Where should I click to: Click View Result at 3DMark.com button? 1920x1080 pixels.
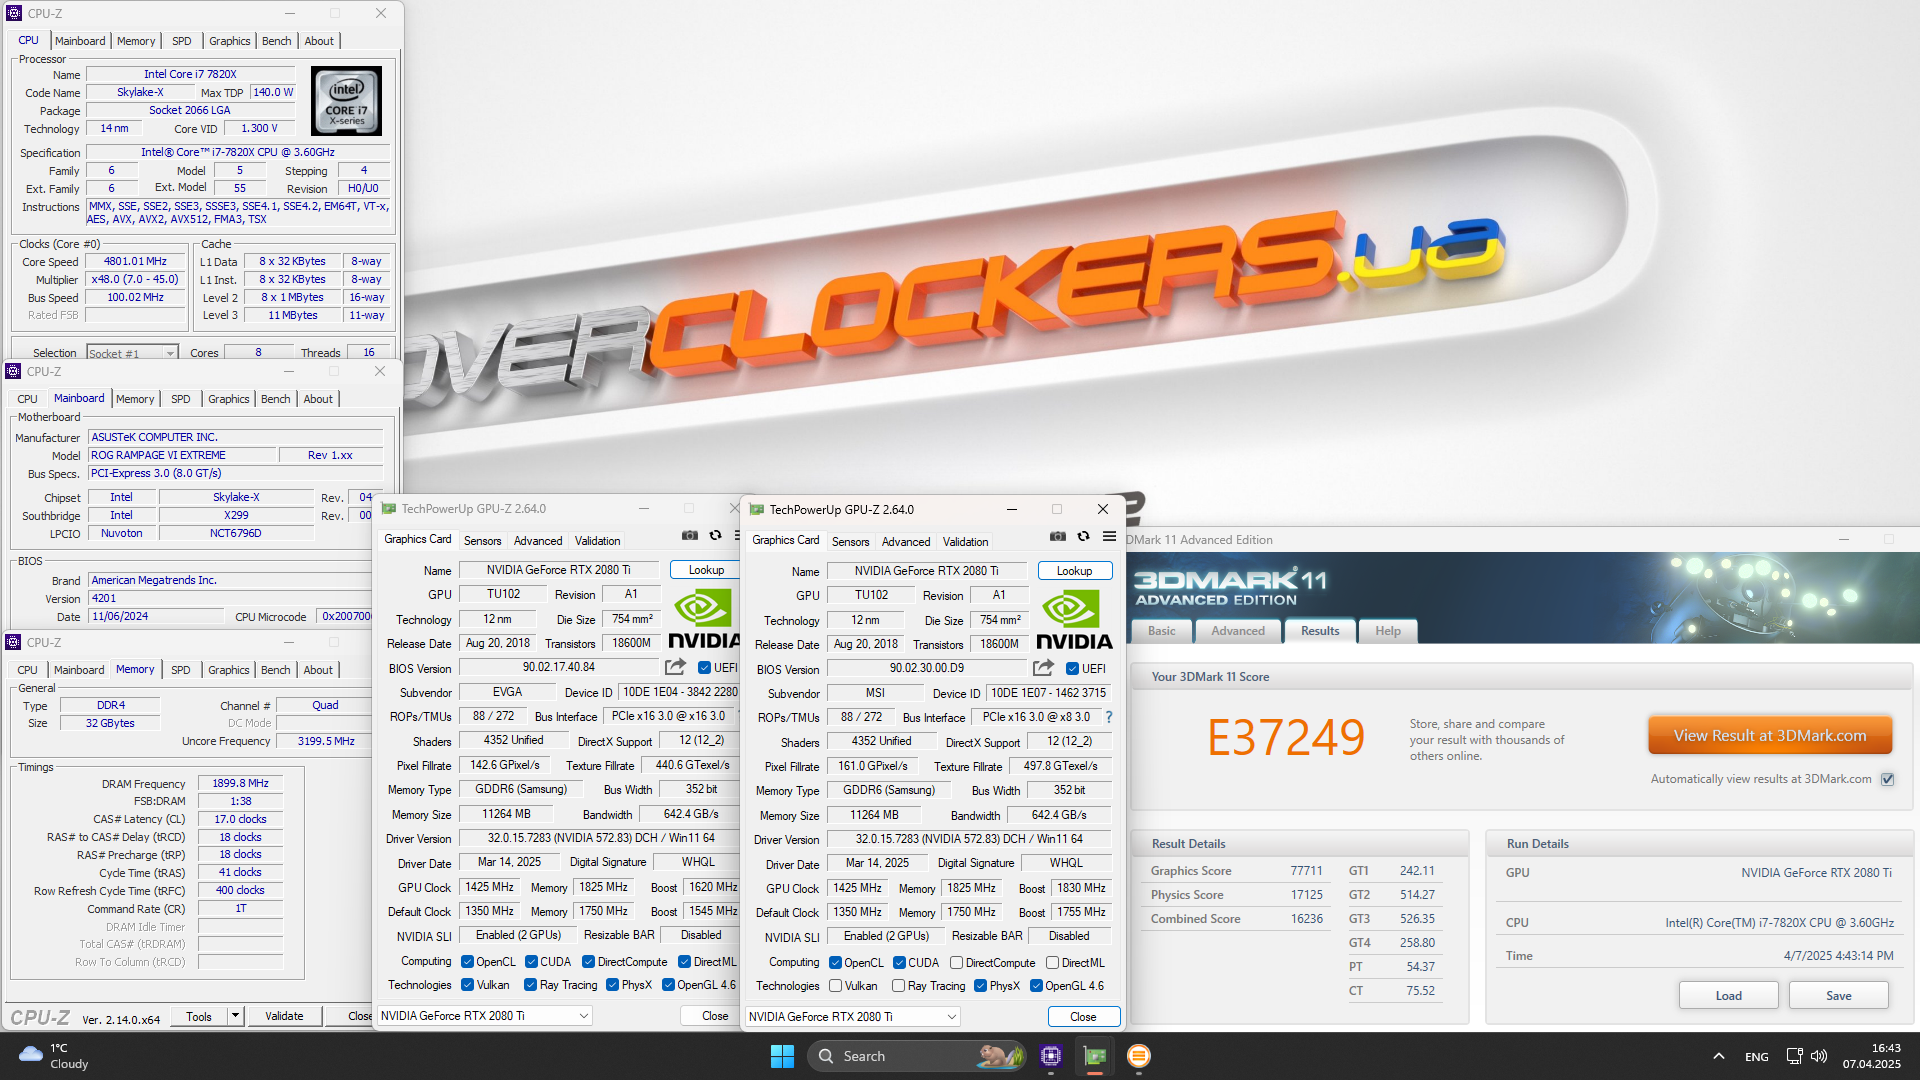(x=1770, y=735)
